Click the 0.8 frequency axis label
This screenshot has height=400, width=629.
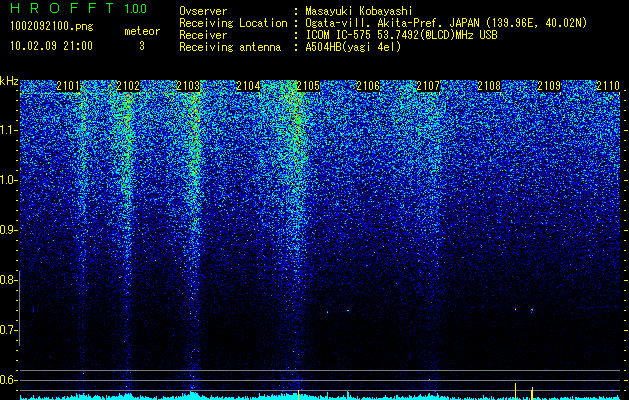[x=9, y=280]
